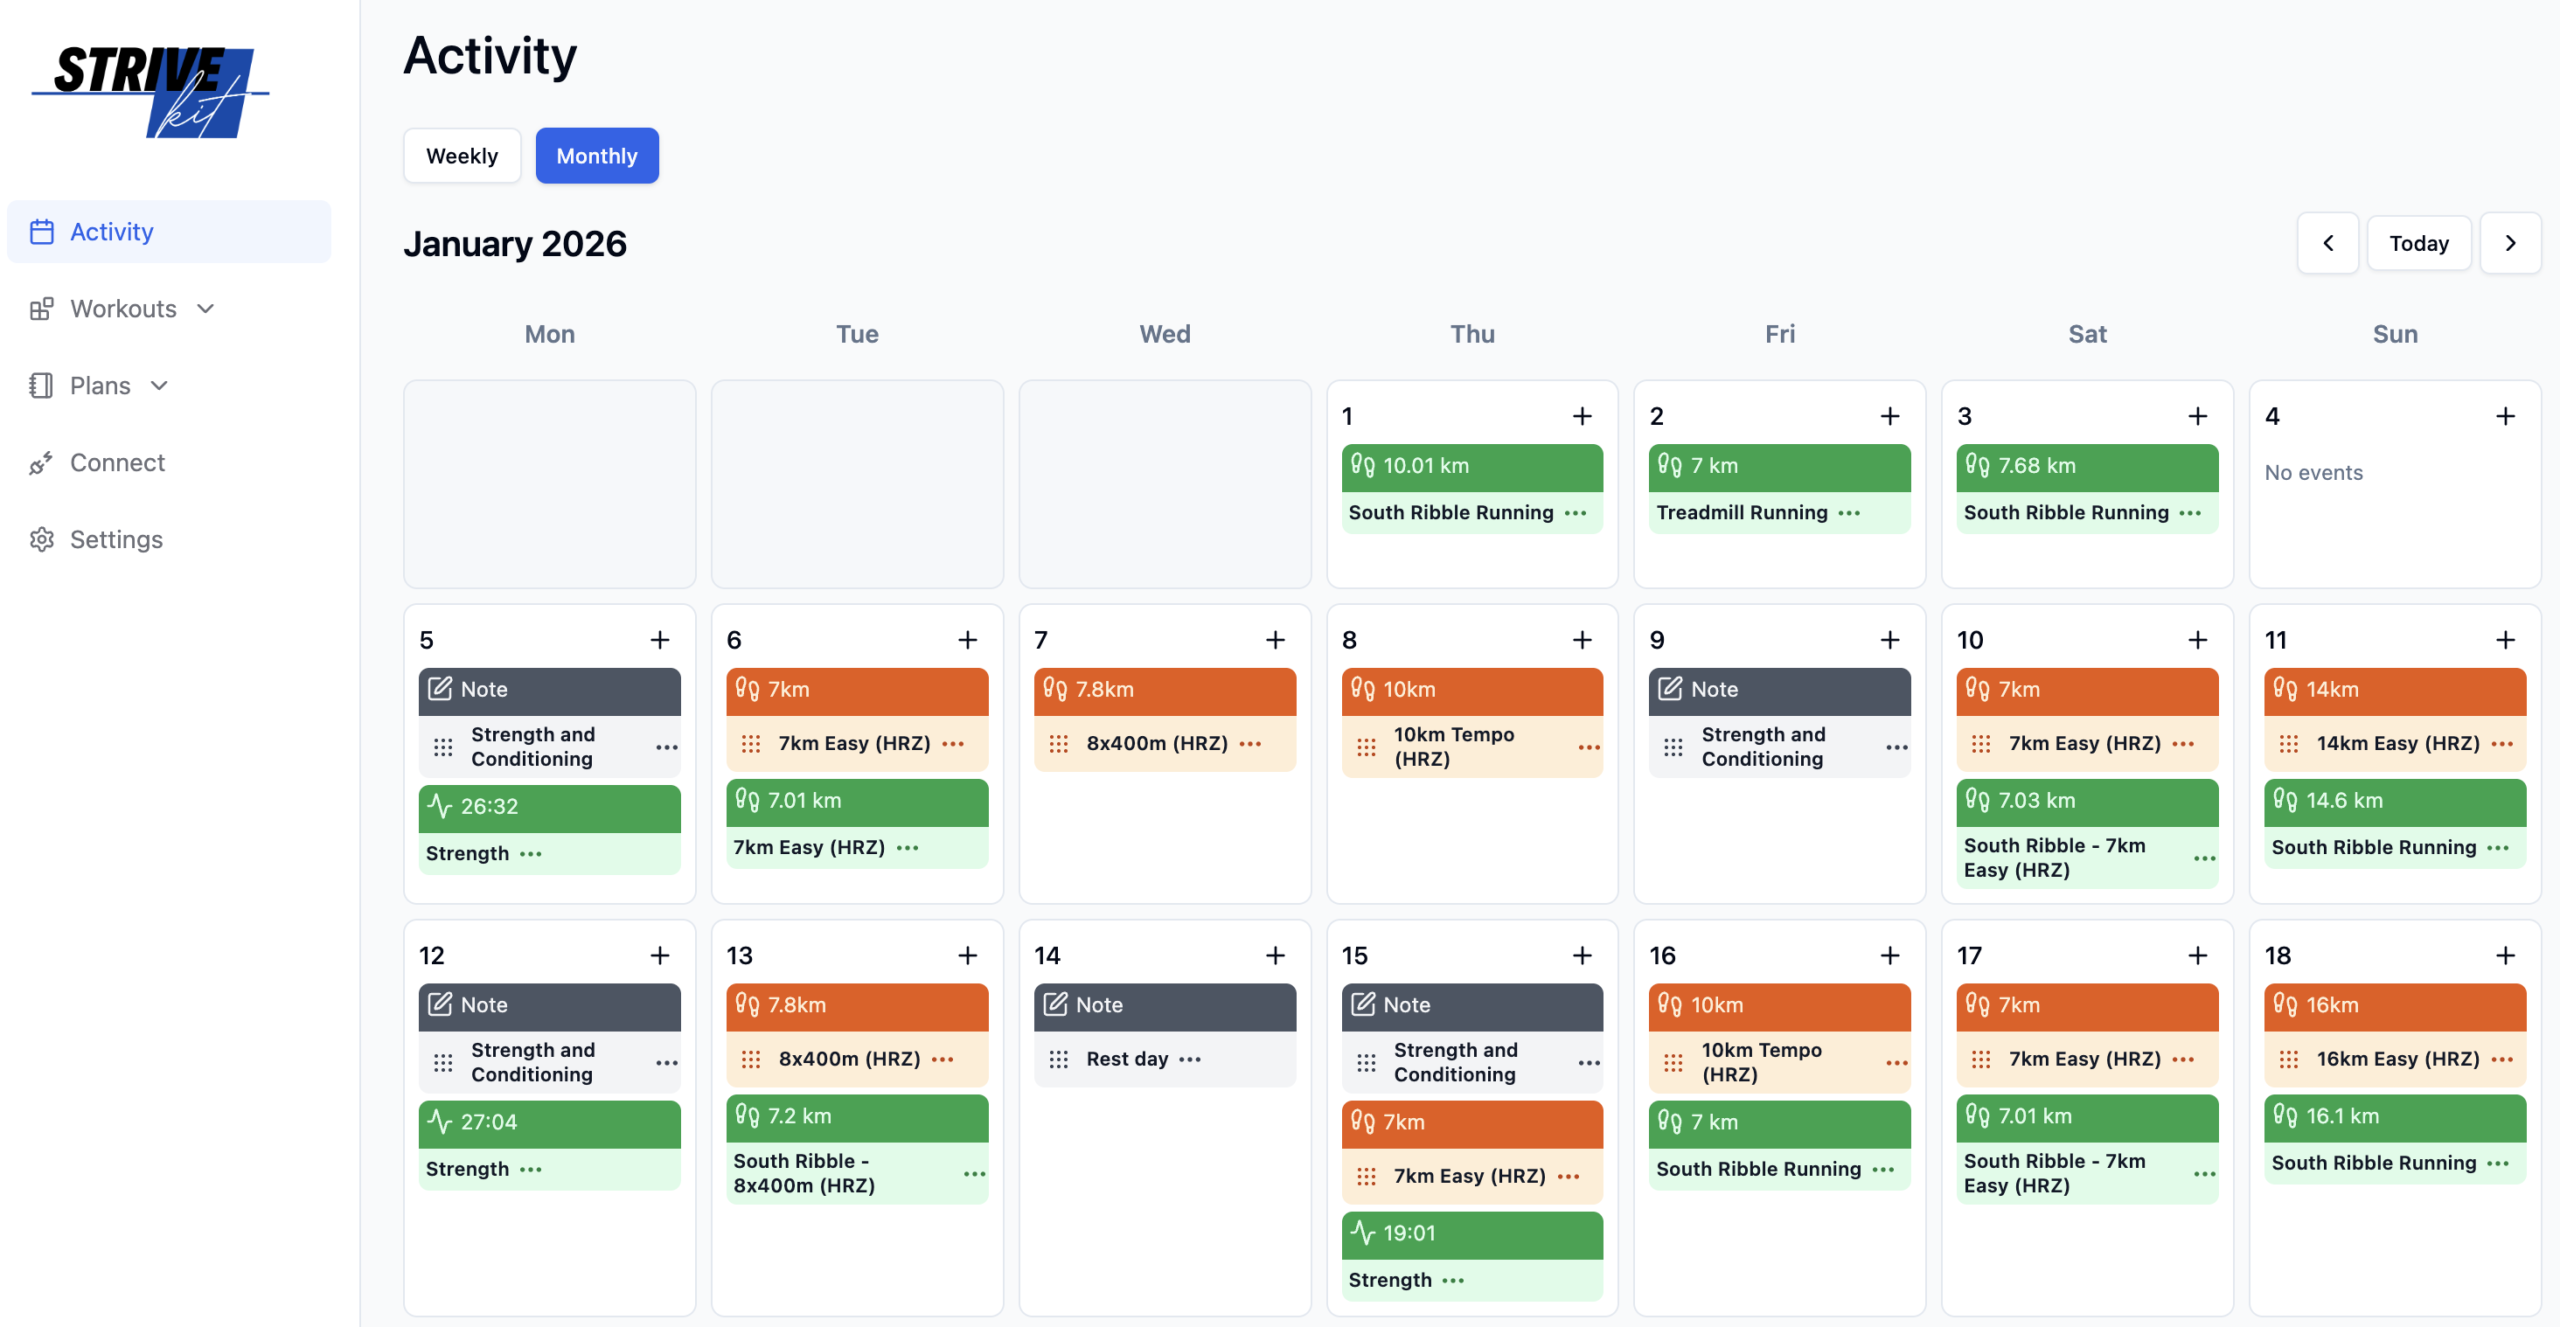Go to next month with the right arrow
The width and height of the screenshot is (2560, 1327).
(x=2511, y=242)
